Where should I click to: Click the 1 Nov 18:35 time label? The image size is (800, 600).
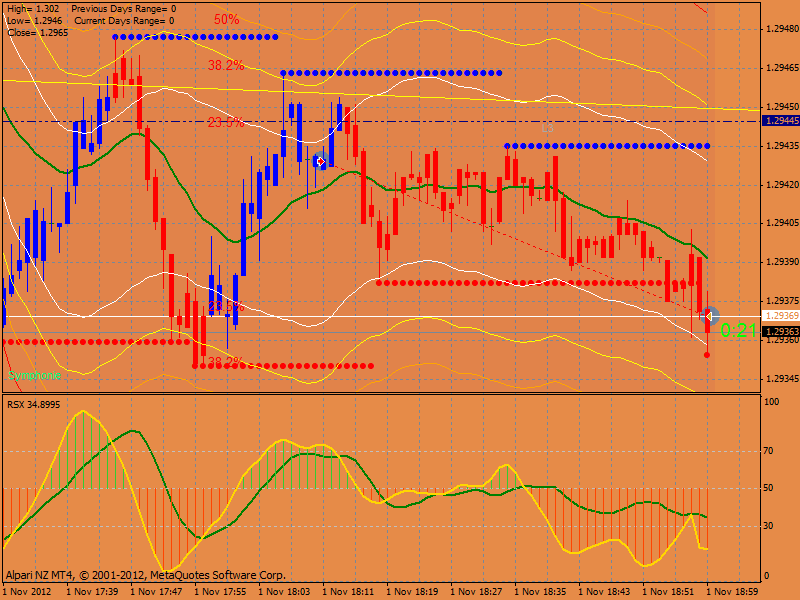pyautogui.click(x=540, y=592)
